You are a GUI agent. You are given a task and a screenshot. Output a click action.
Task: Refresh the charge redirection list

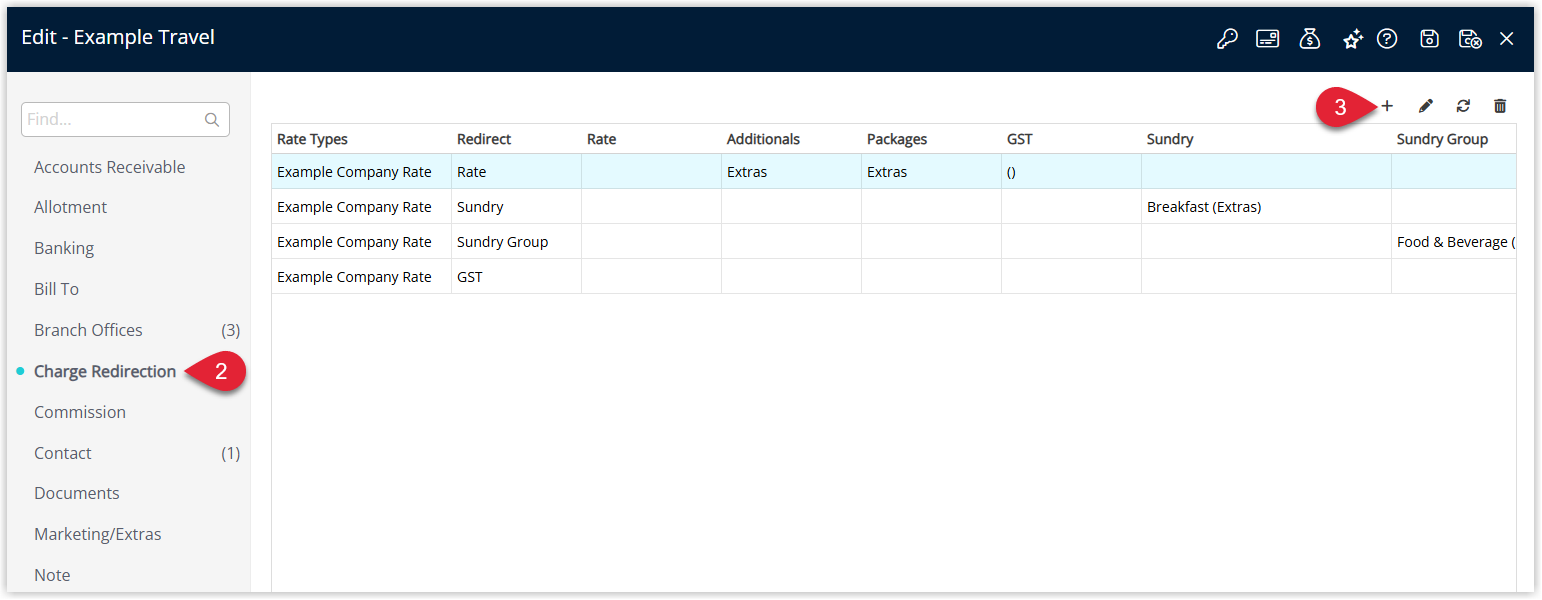(x=1463, y=106)
